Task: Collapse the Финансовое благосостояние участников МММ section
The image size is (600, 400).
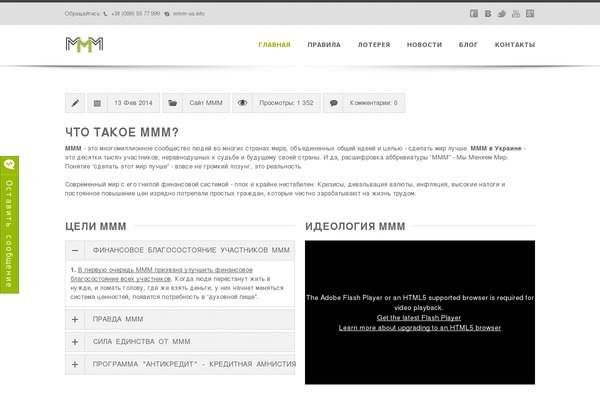Action: 180,250
